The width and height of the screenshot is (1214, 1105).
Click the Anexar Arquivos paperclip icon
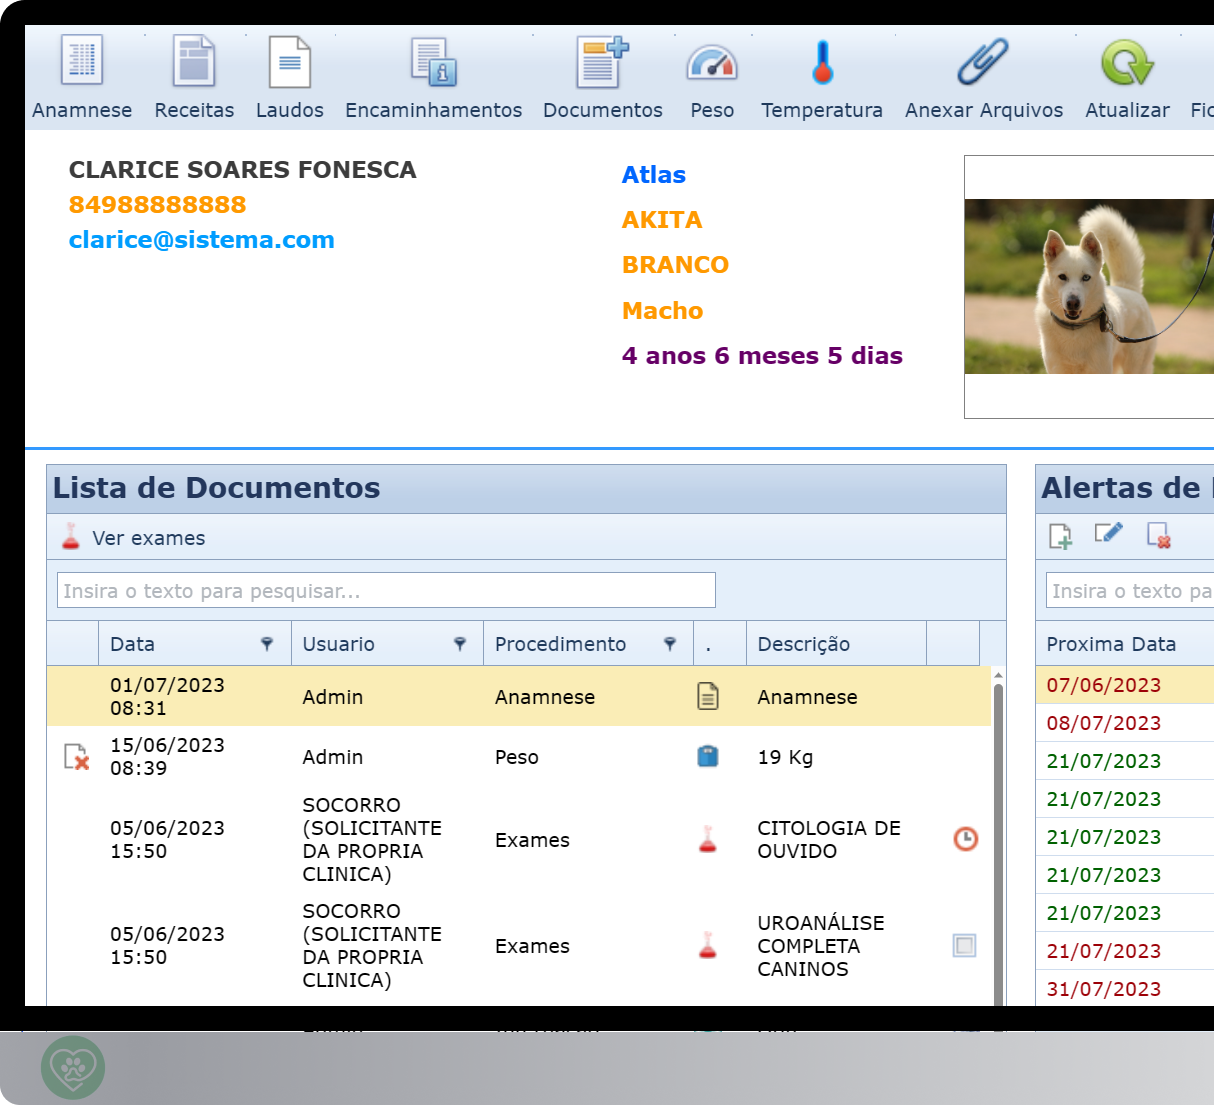[x=982, y=60]
